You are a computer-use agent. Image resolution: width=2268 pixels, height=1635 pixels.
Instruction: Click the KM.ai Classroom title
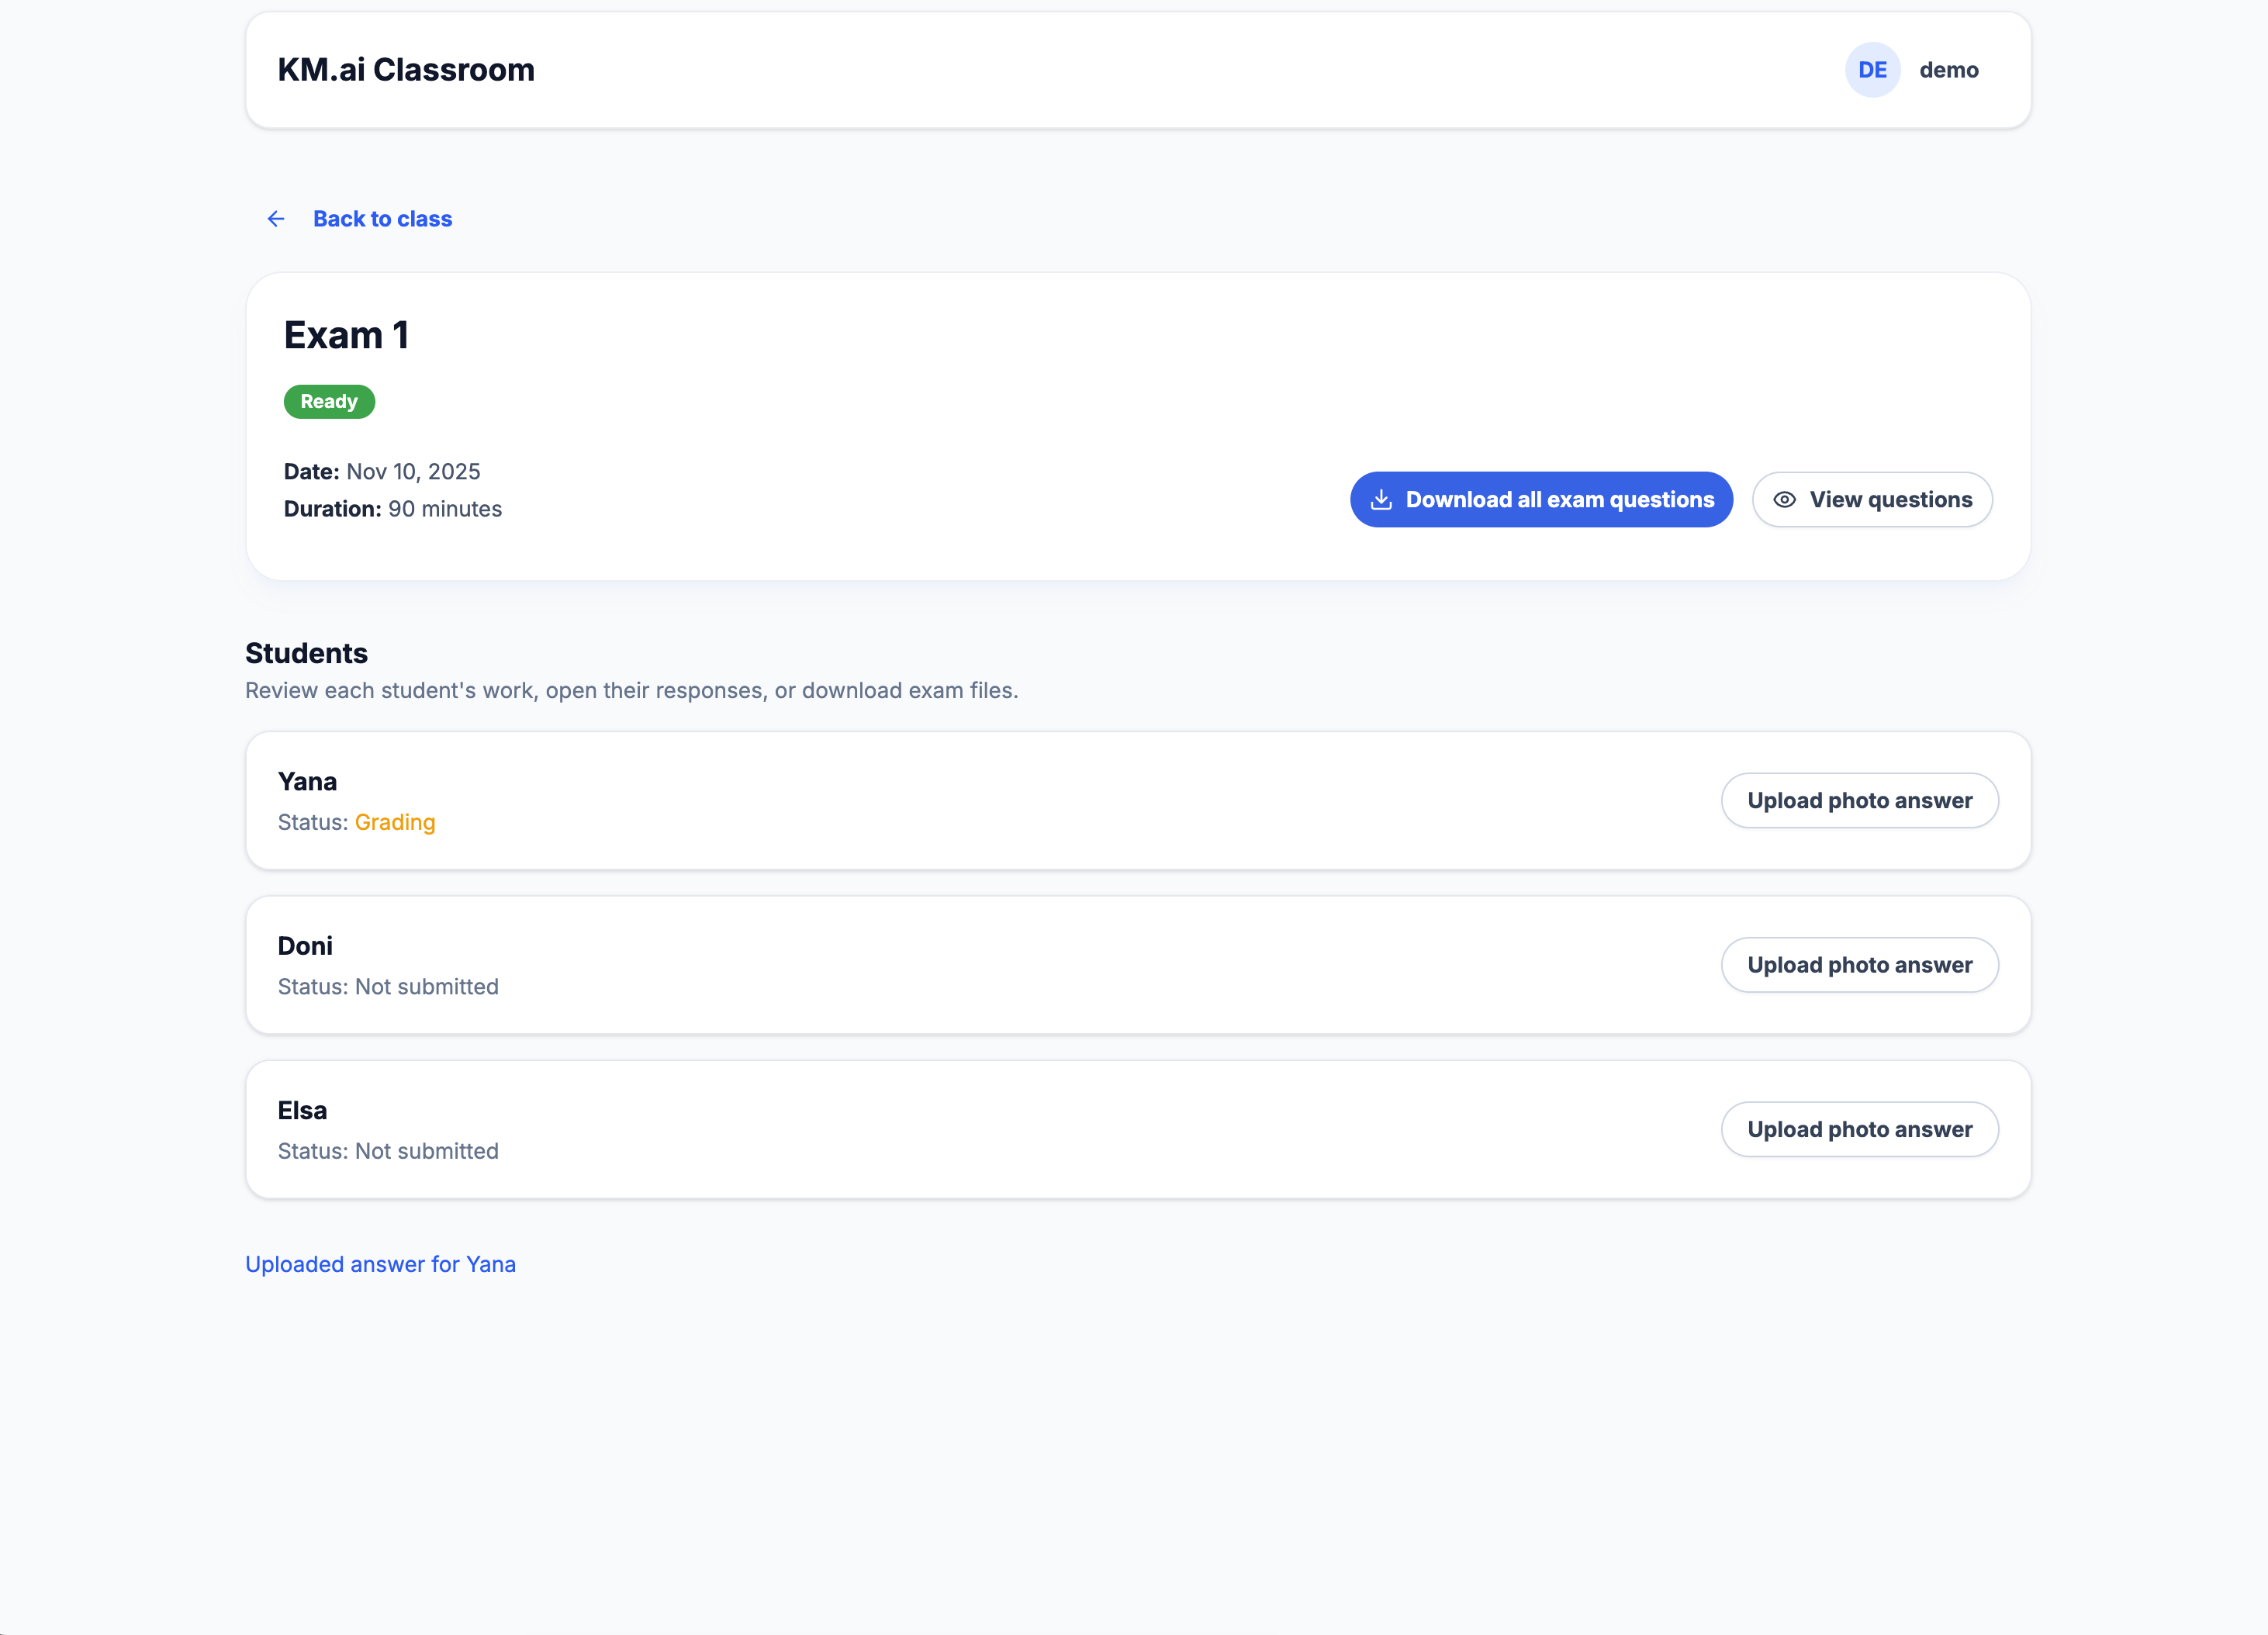pos(406,70)
